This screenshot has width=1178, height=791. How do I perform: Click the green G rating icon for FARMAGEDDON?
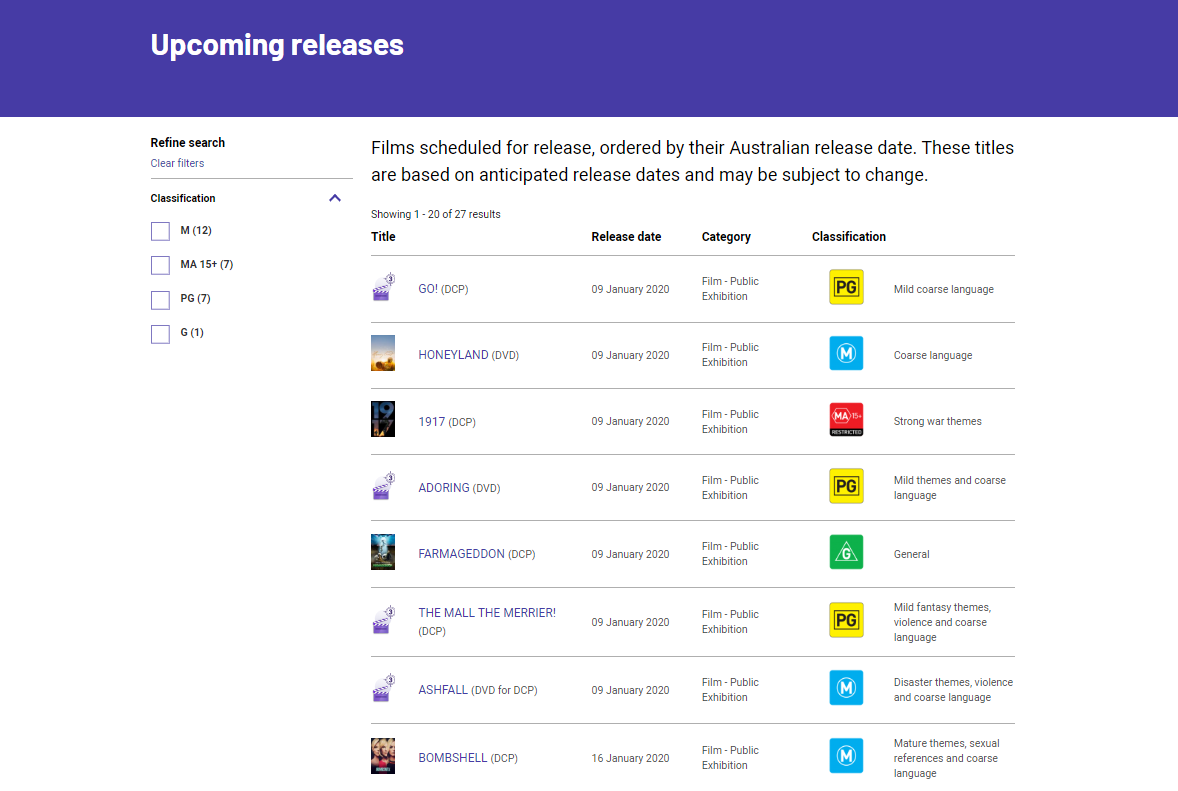pos(846,552)
